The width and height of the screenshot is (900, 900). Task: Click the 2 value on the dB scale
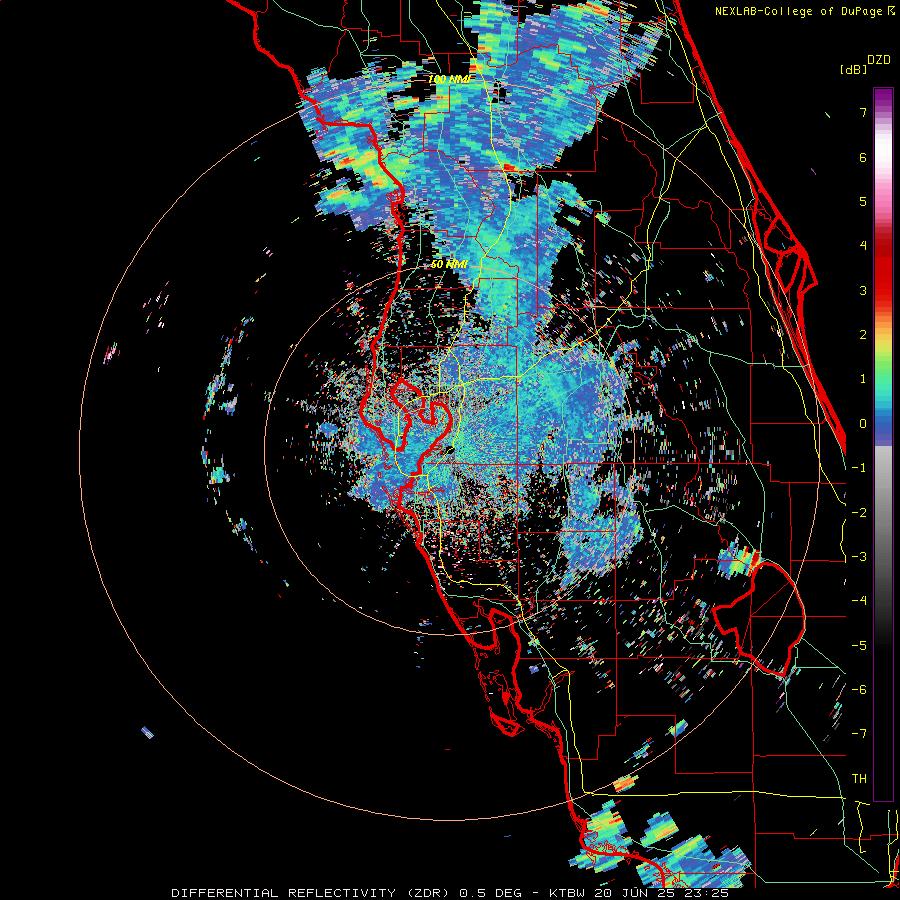863,335
